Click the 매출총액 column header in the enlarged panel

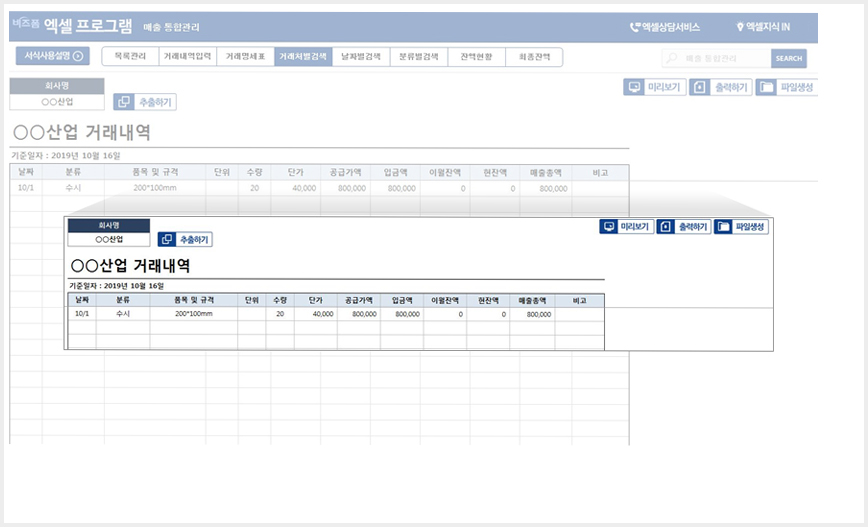point(532,300)
